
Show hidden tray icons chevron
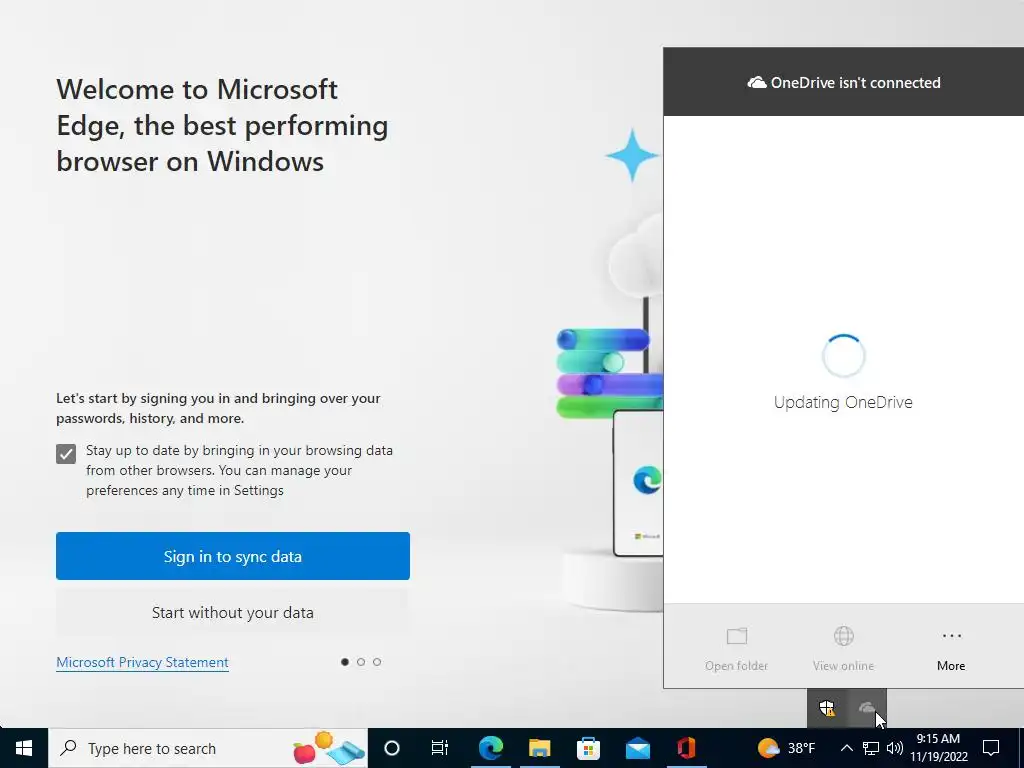coord(846,748)
